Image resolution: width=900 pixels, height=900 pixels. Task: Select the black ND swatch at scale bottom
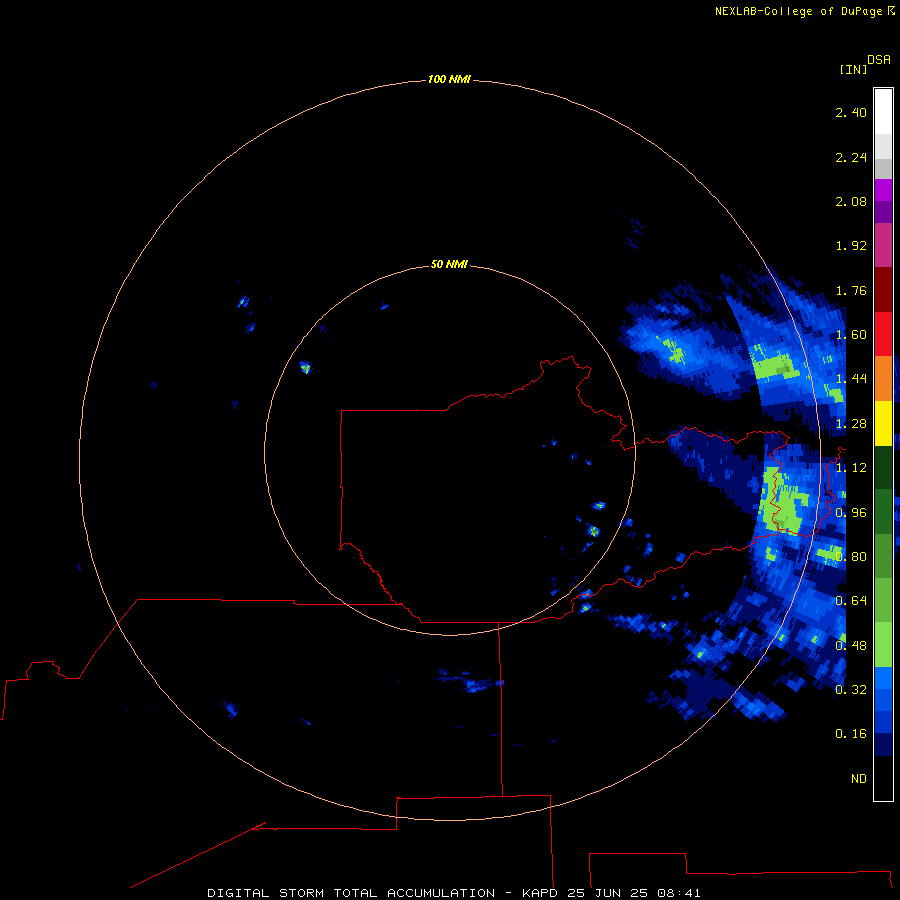pos(883,778)
